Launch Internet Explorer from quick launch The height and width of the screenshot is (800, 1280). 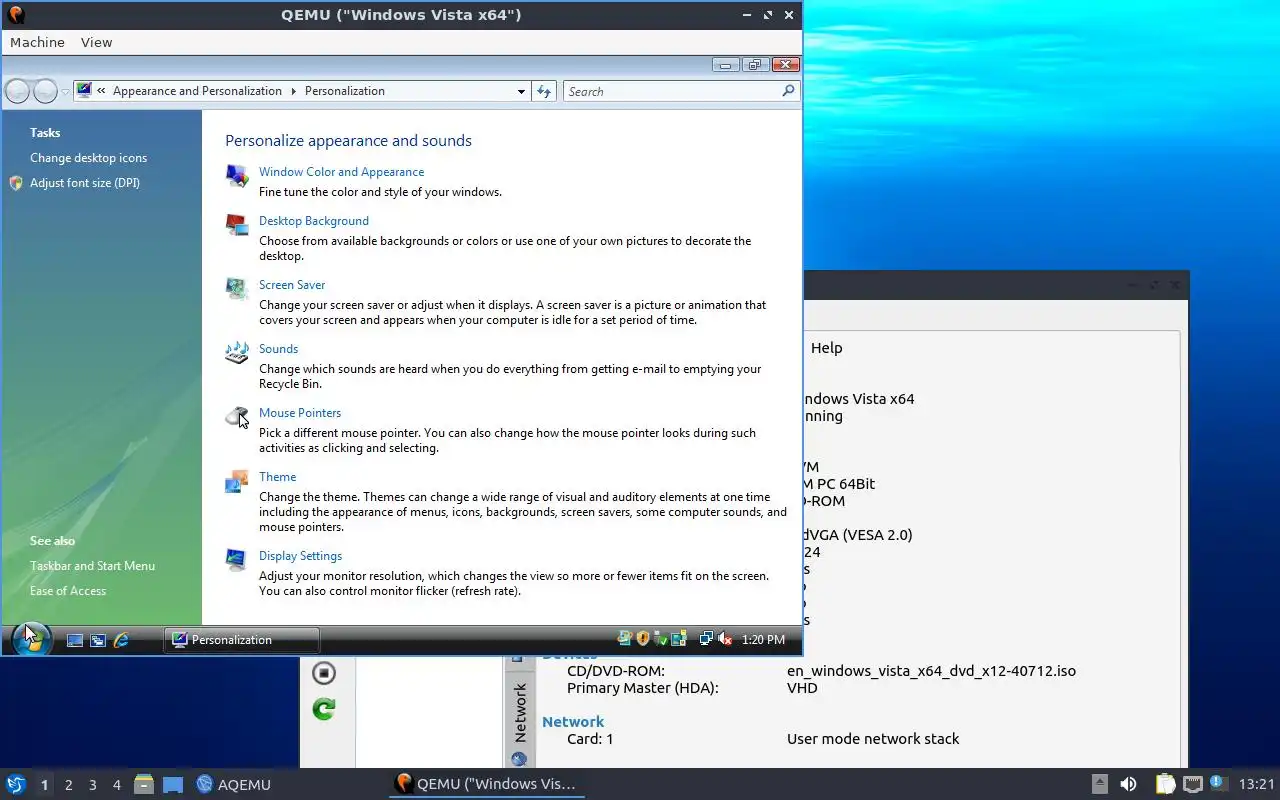(121, 640)
